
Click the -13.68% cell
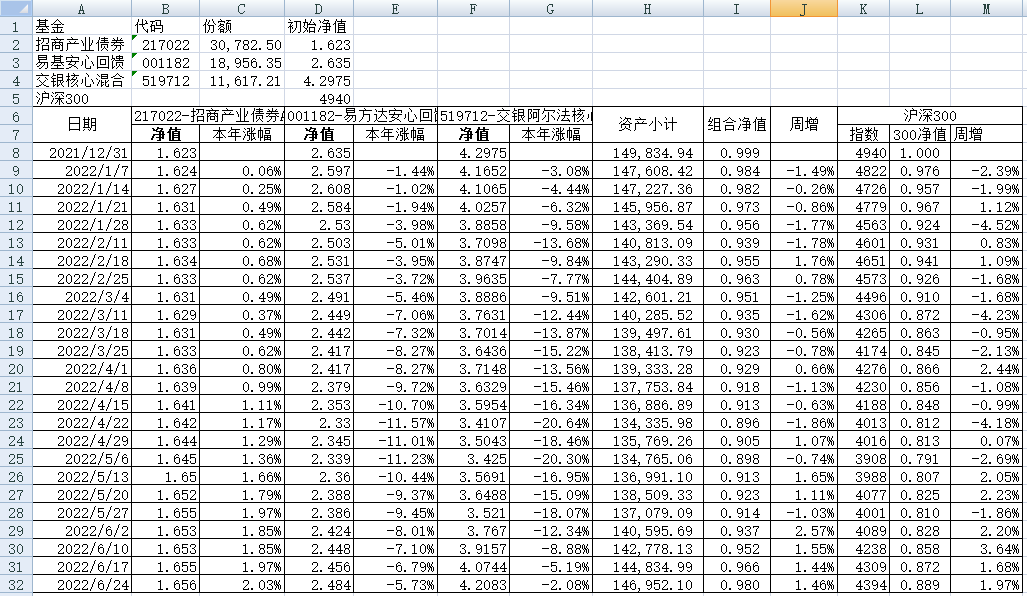click(x=551, y=242)
